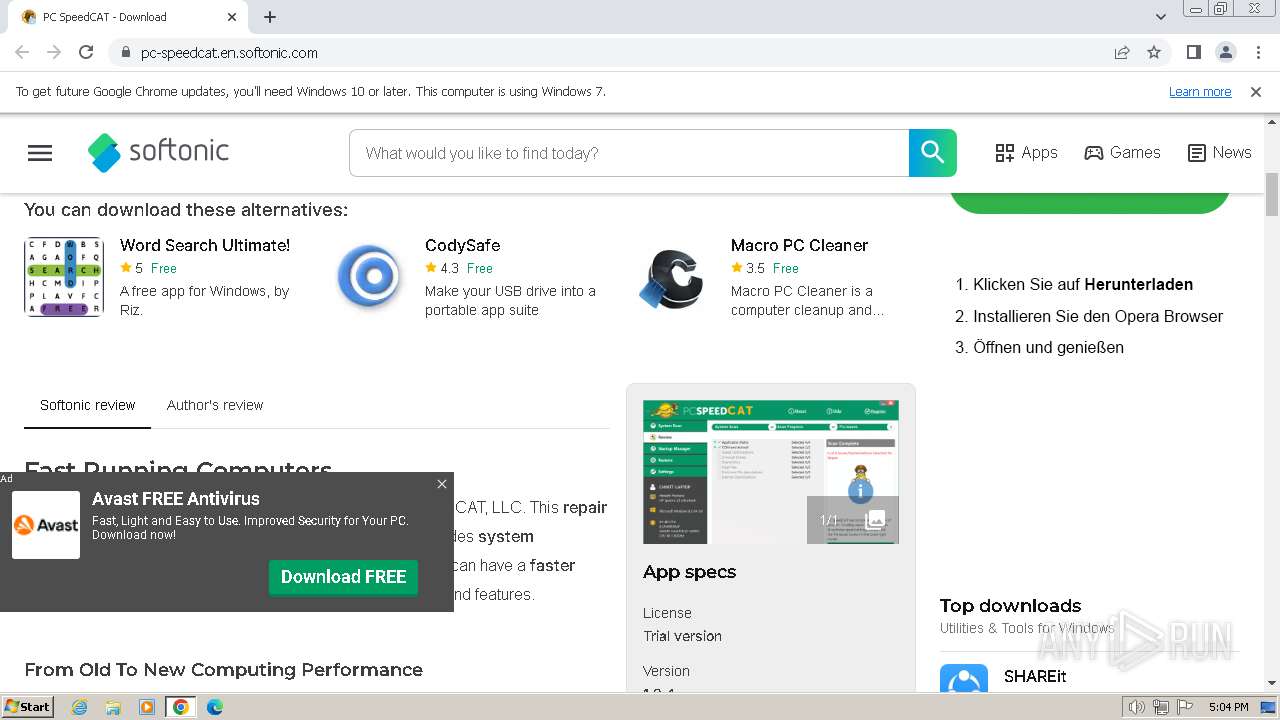Click the site padlock icon
This screenshot has width=1280, height=720.
[125, 53]
